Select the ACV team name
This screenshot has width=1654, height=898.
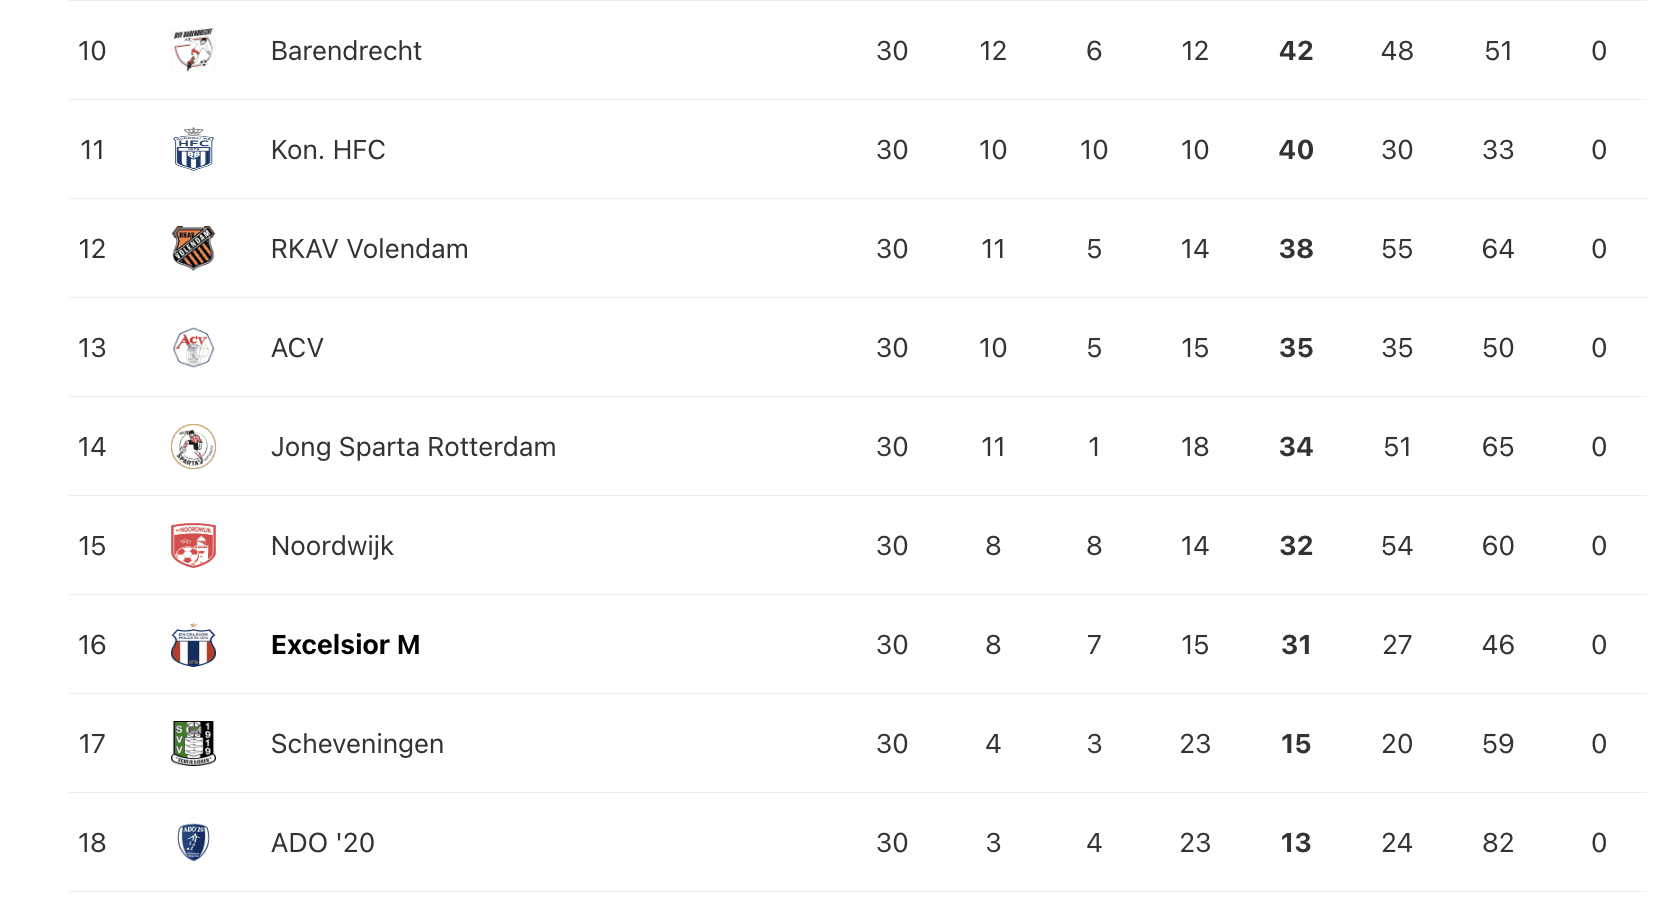[297, 348]
